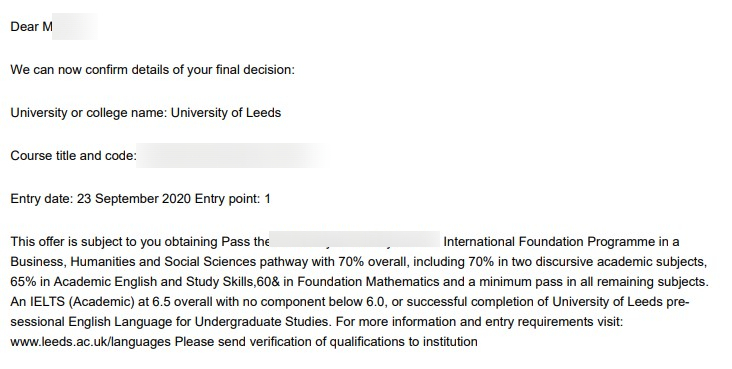This screenshot has width=732, height=369.
Task: Click 'We can now confirm details' sentence
Action: coord(153,70)
